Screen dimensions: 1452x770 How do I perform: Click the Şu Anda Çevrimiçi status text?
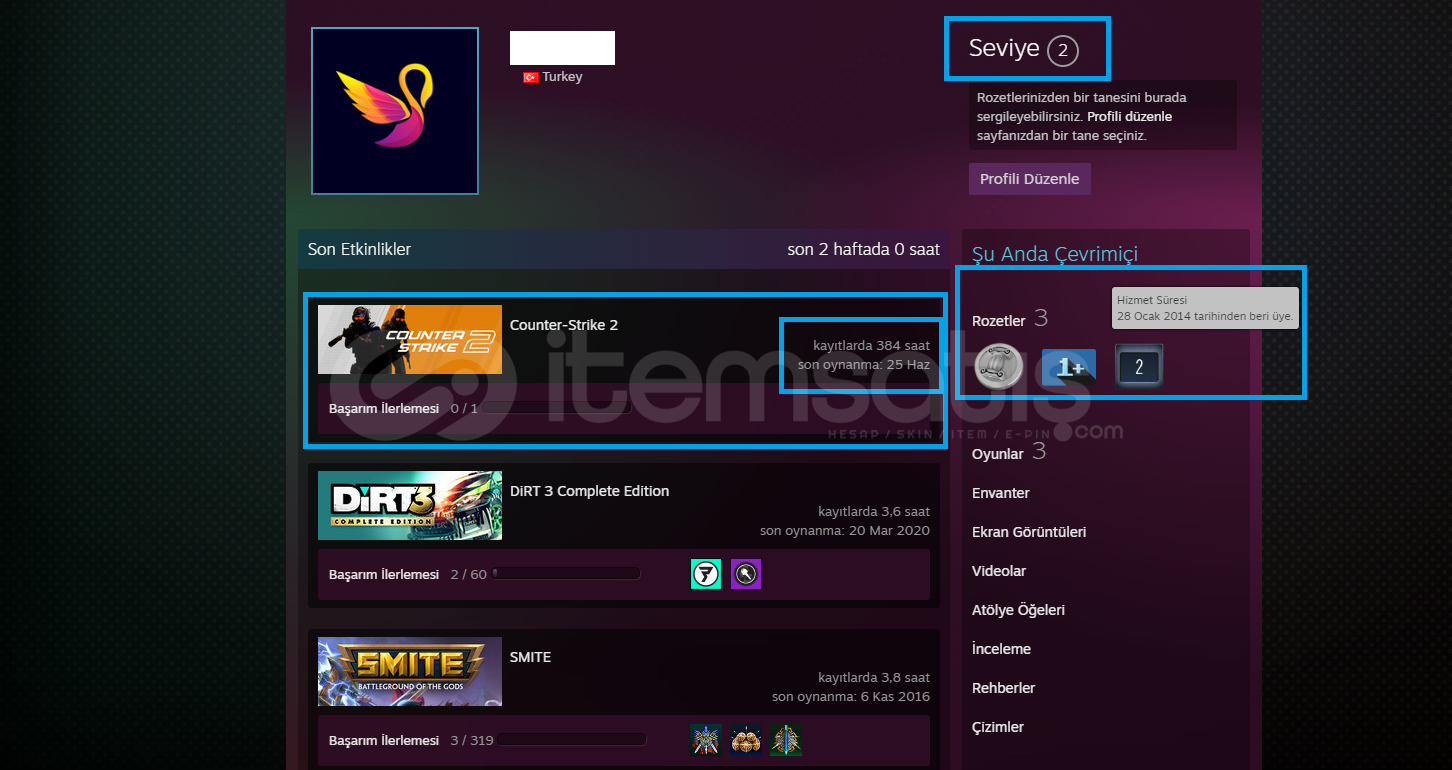click(x=1055, y=255)
